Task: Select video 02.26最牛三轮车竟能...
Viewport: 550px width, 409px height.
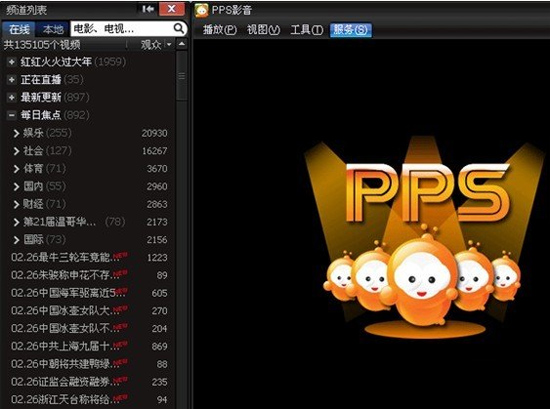Action: coord(65,257)
